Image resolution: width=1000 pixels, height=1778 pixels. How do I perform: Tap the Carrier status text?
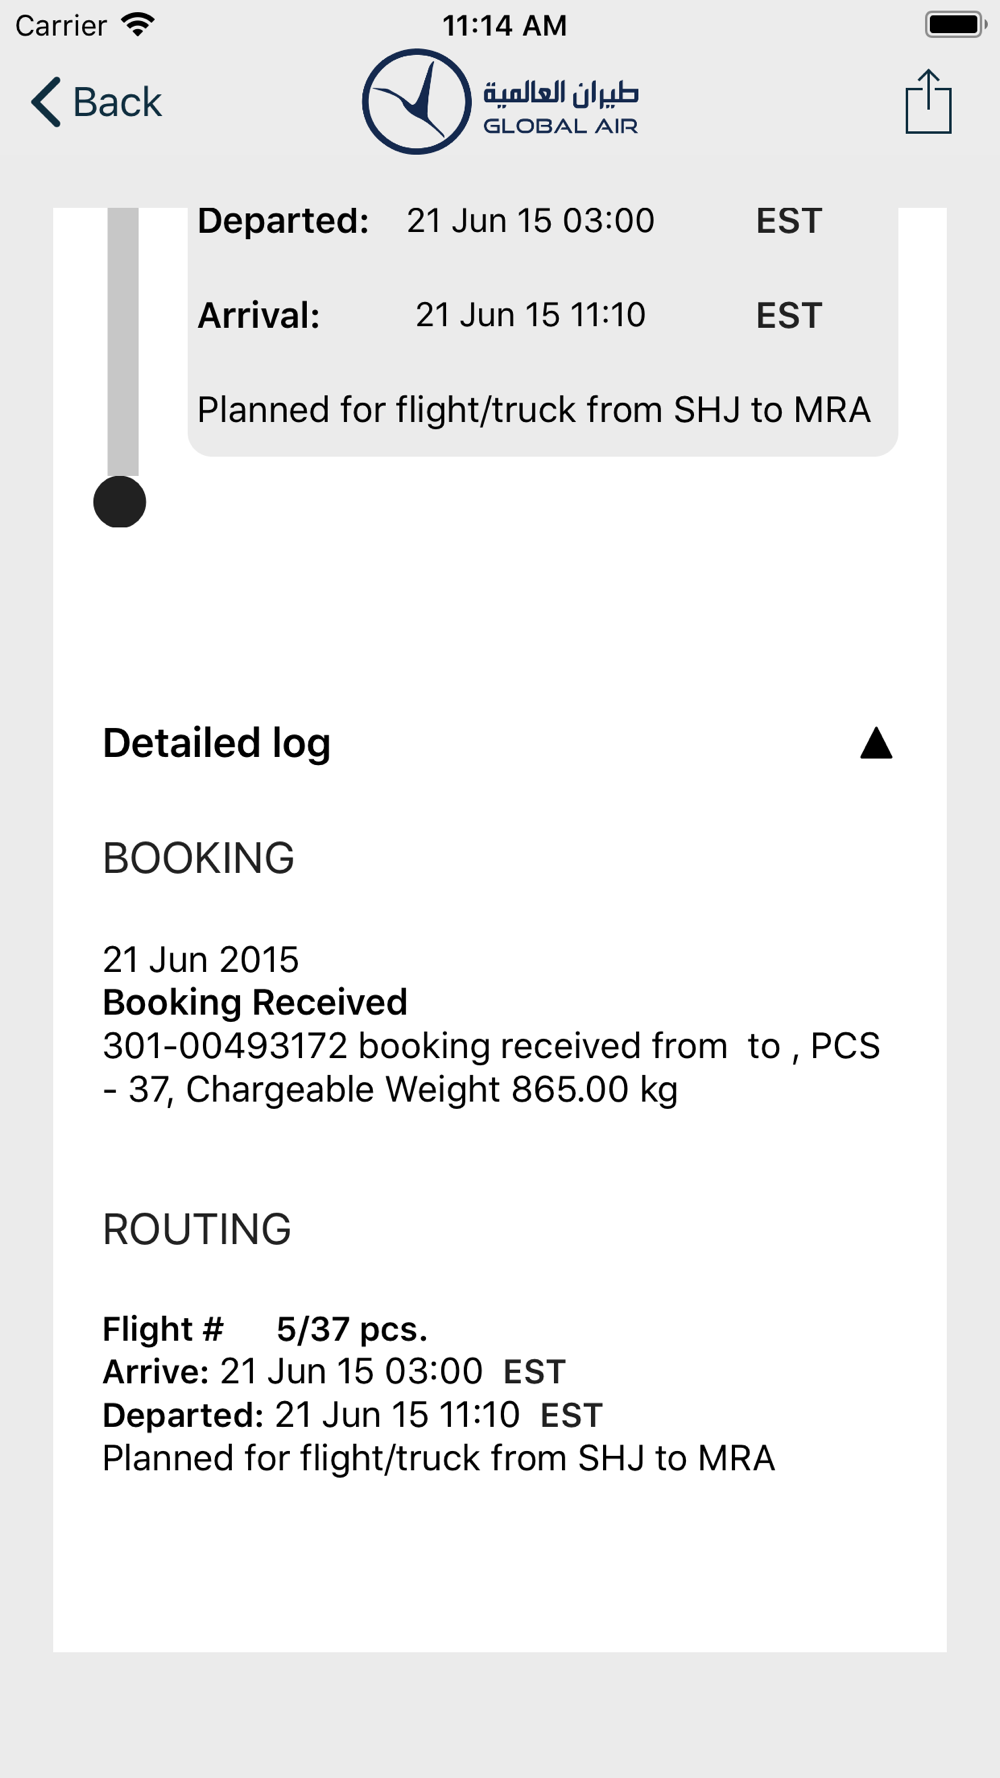tap(61, 25)
